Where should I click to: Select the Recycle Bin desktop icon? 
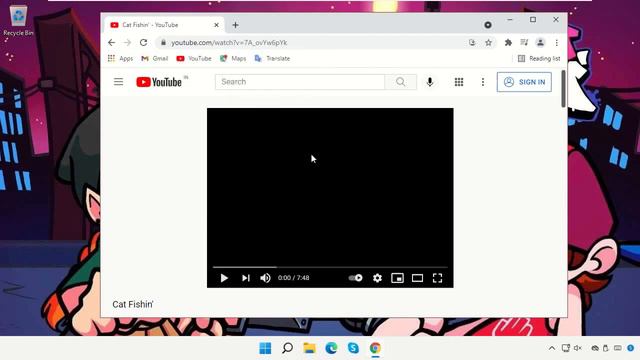18,20
